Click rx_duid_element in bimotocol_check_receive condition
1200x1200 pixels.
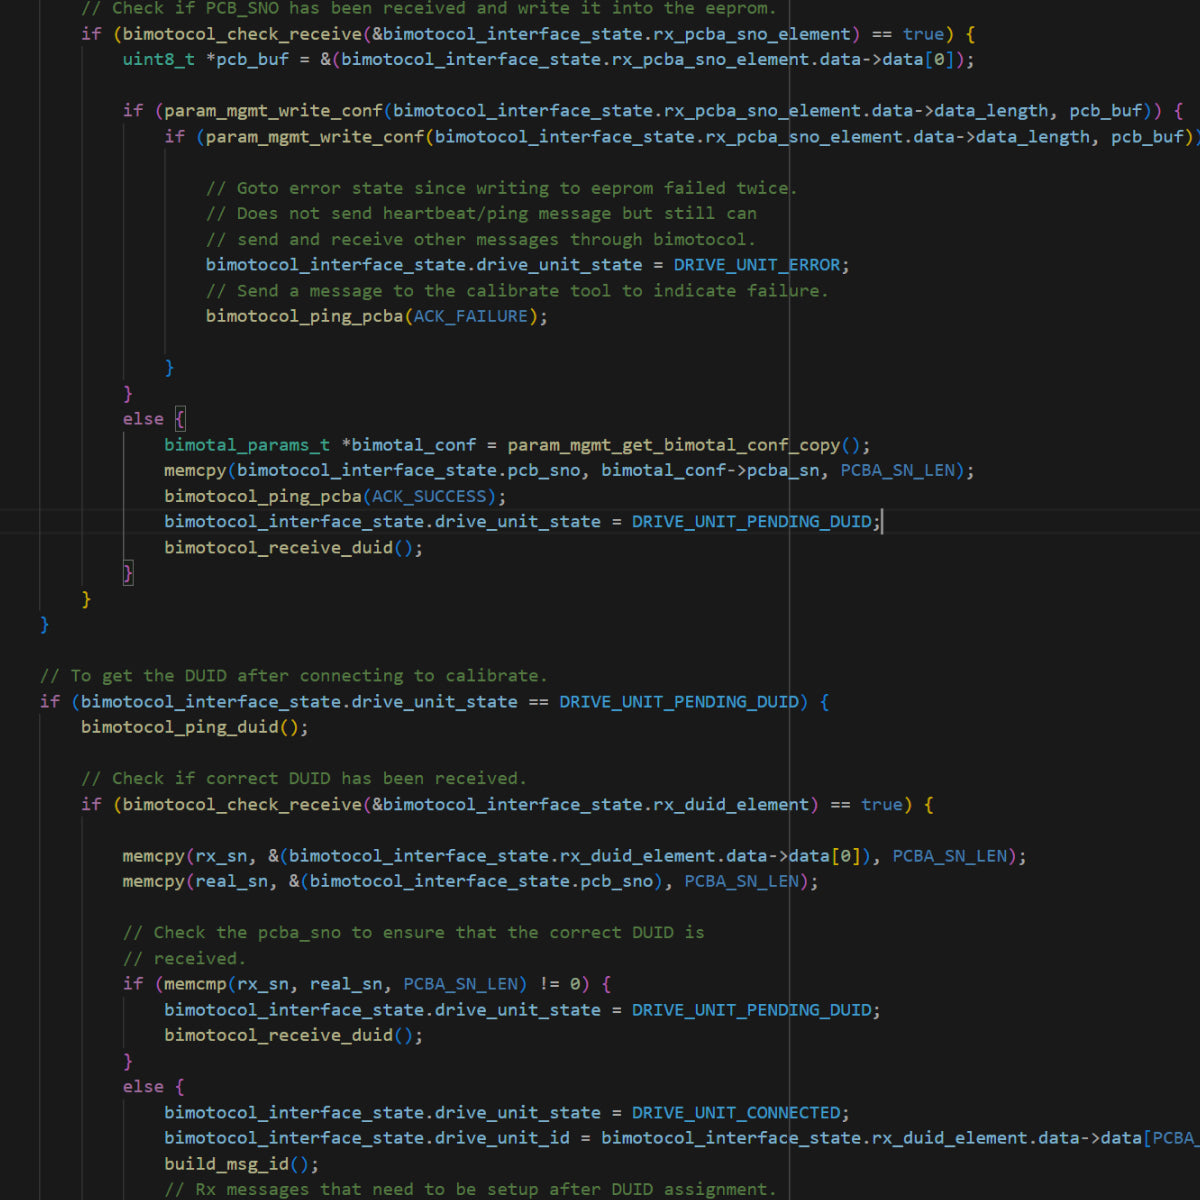click(x=732, y=804)
